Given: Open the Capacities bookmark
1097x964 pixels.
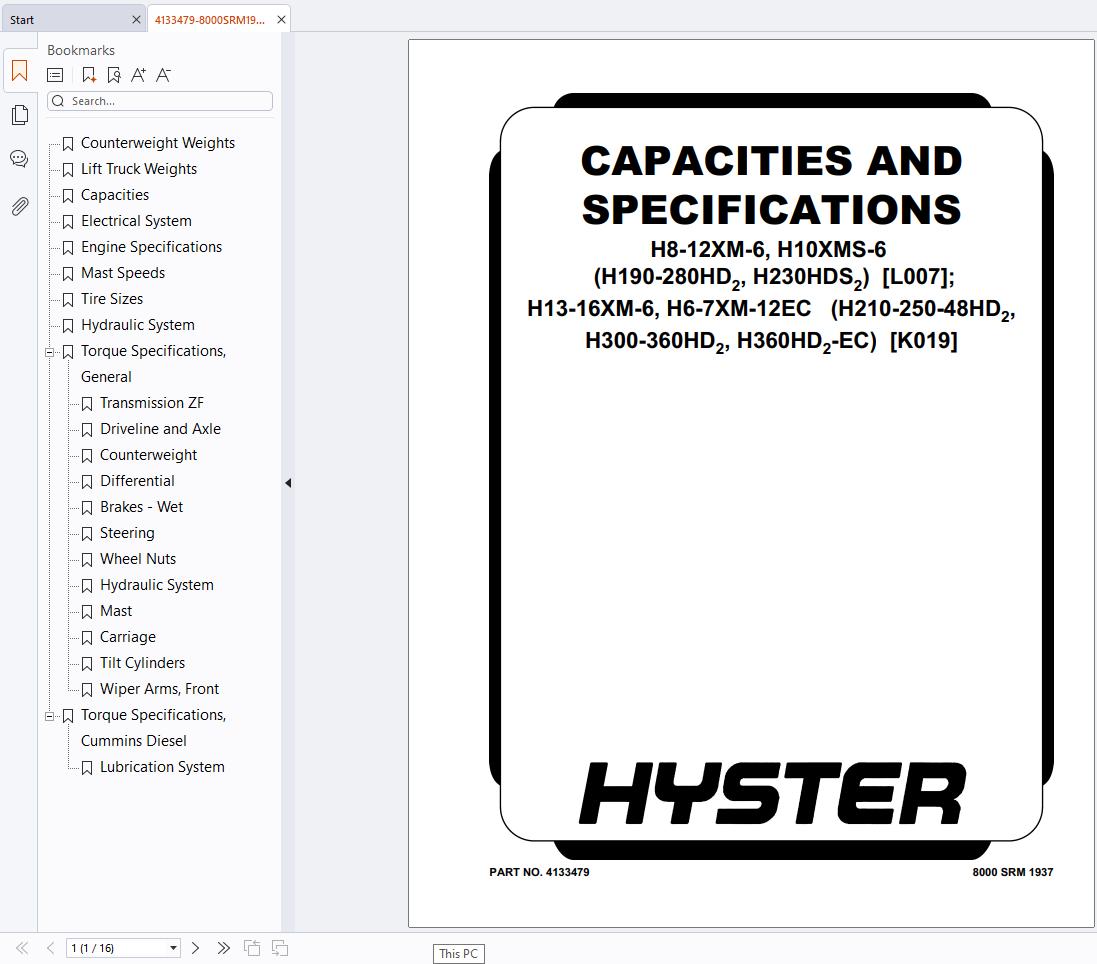Looking at the screenshot, I should tap(115, 194).
